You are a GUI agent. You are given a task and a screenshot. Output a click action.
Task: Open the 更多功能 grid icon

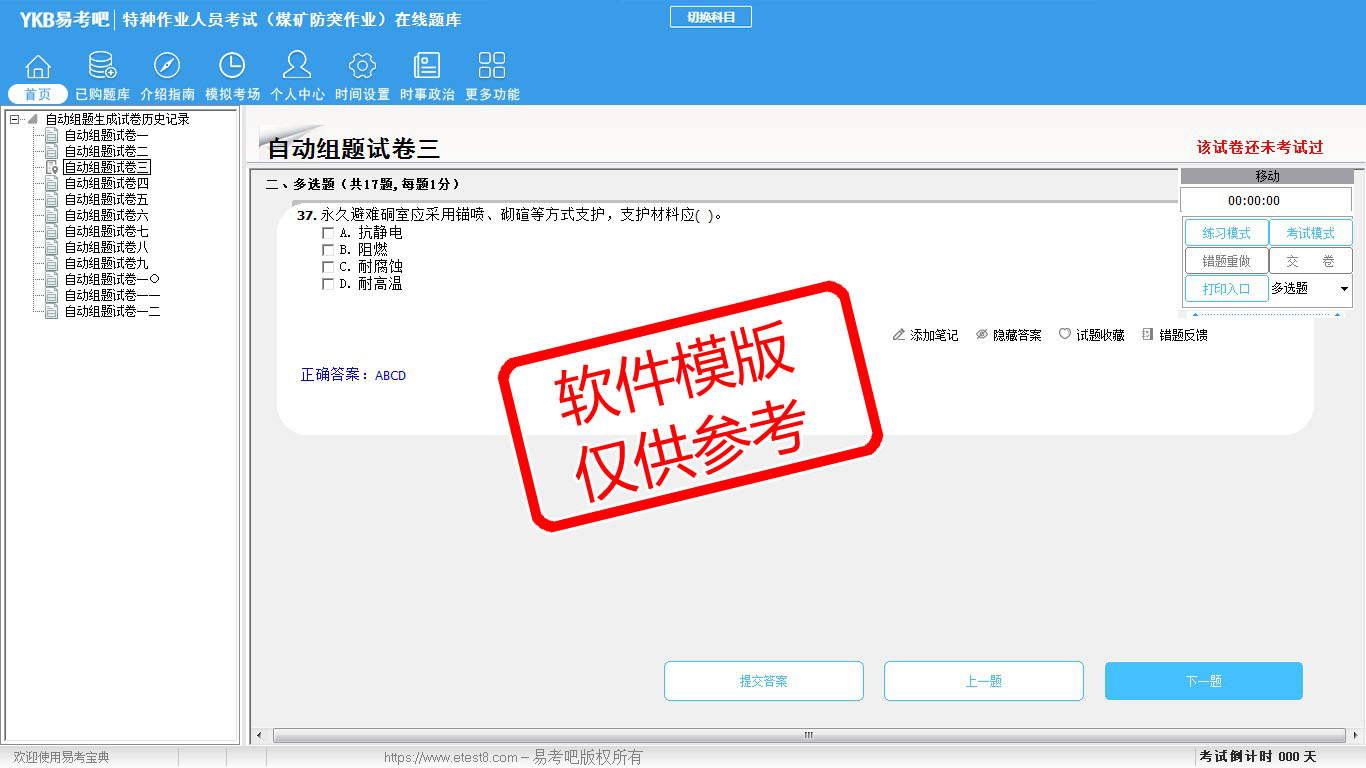click(492, 66)
